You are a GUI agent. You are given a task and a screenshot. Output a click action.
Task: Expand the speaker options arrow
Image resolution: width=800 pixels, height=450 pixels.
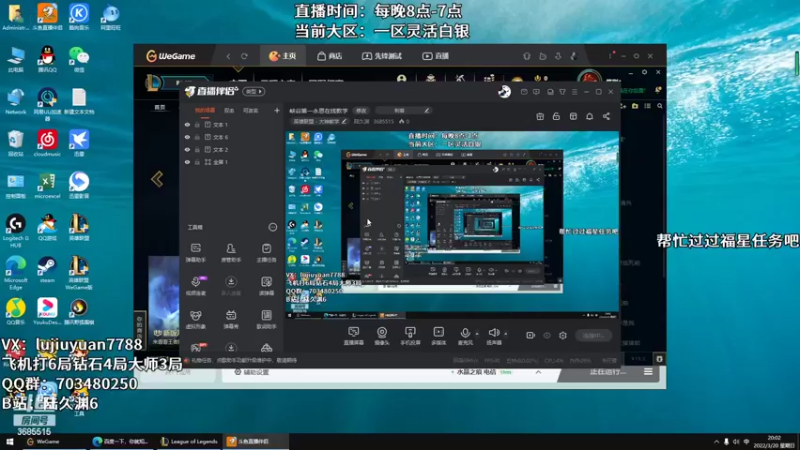(506, 334)
